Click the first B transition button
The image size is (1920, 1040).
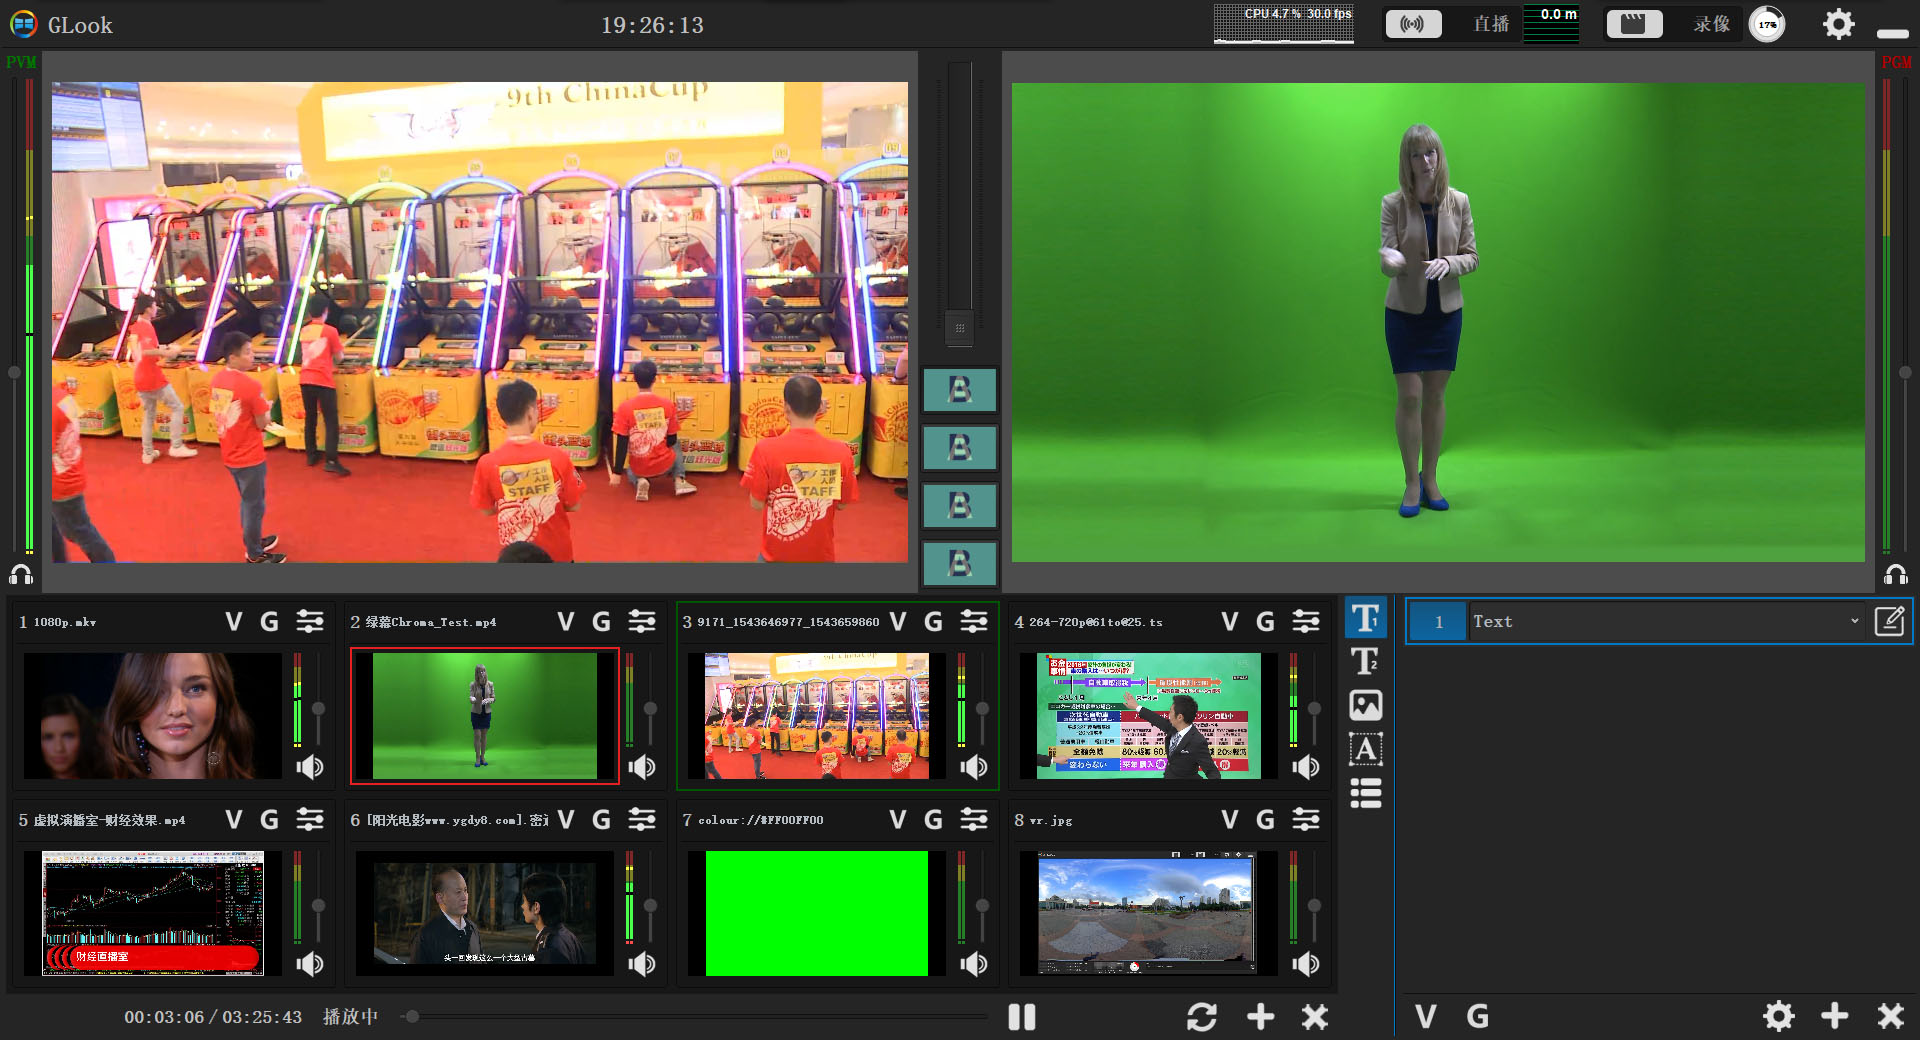click(959, 390)
